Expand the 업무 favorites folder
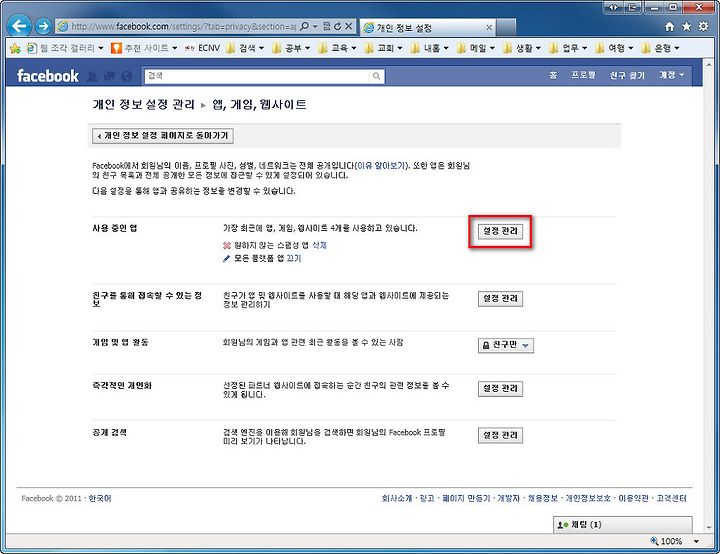 click(568, 48)
